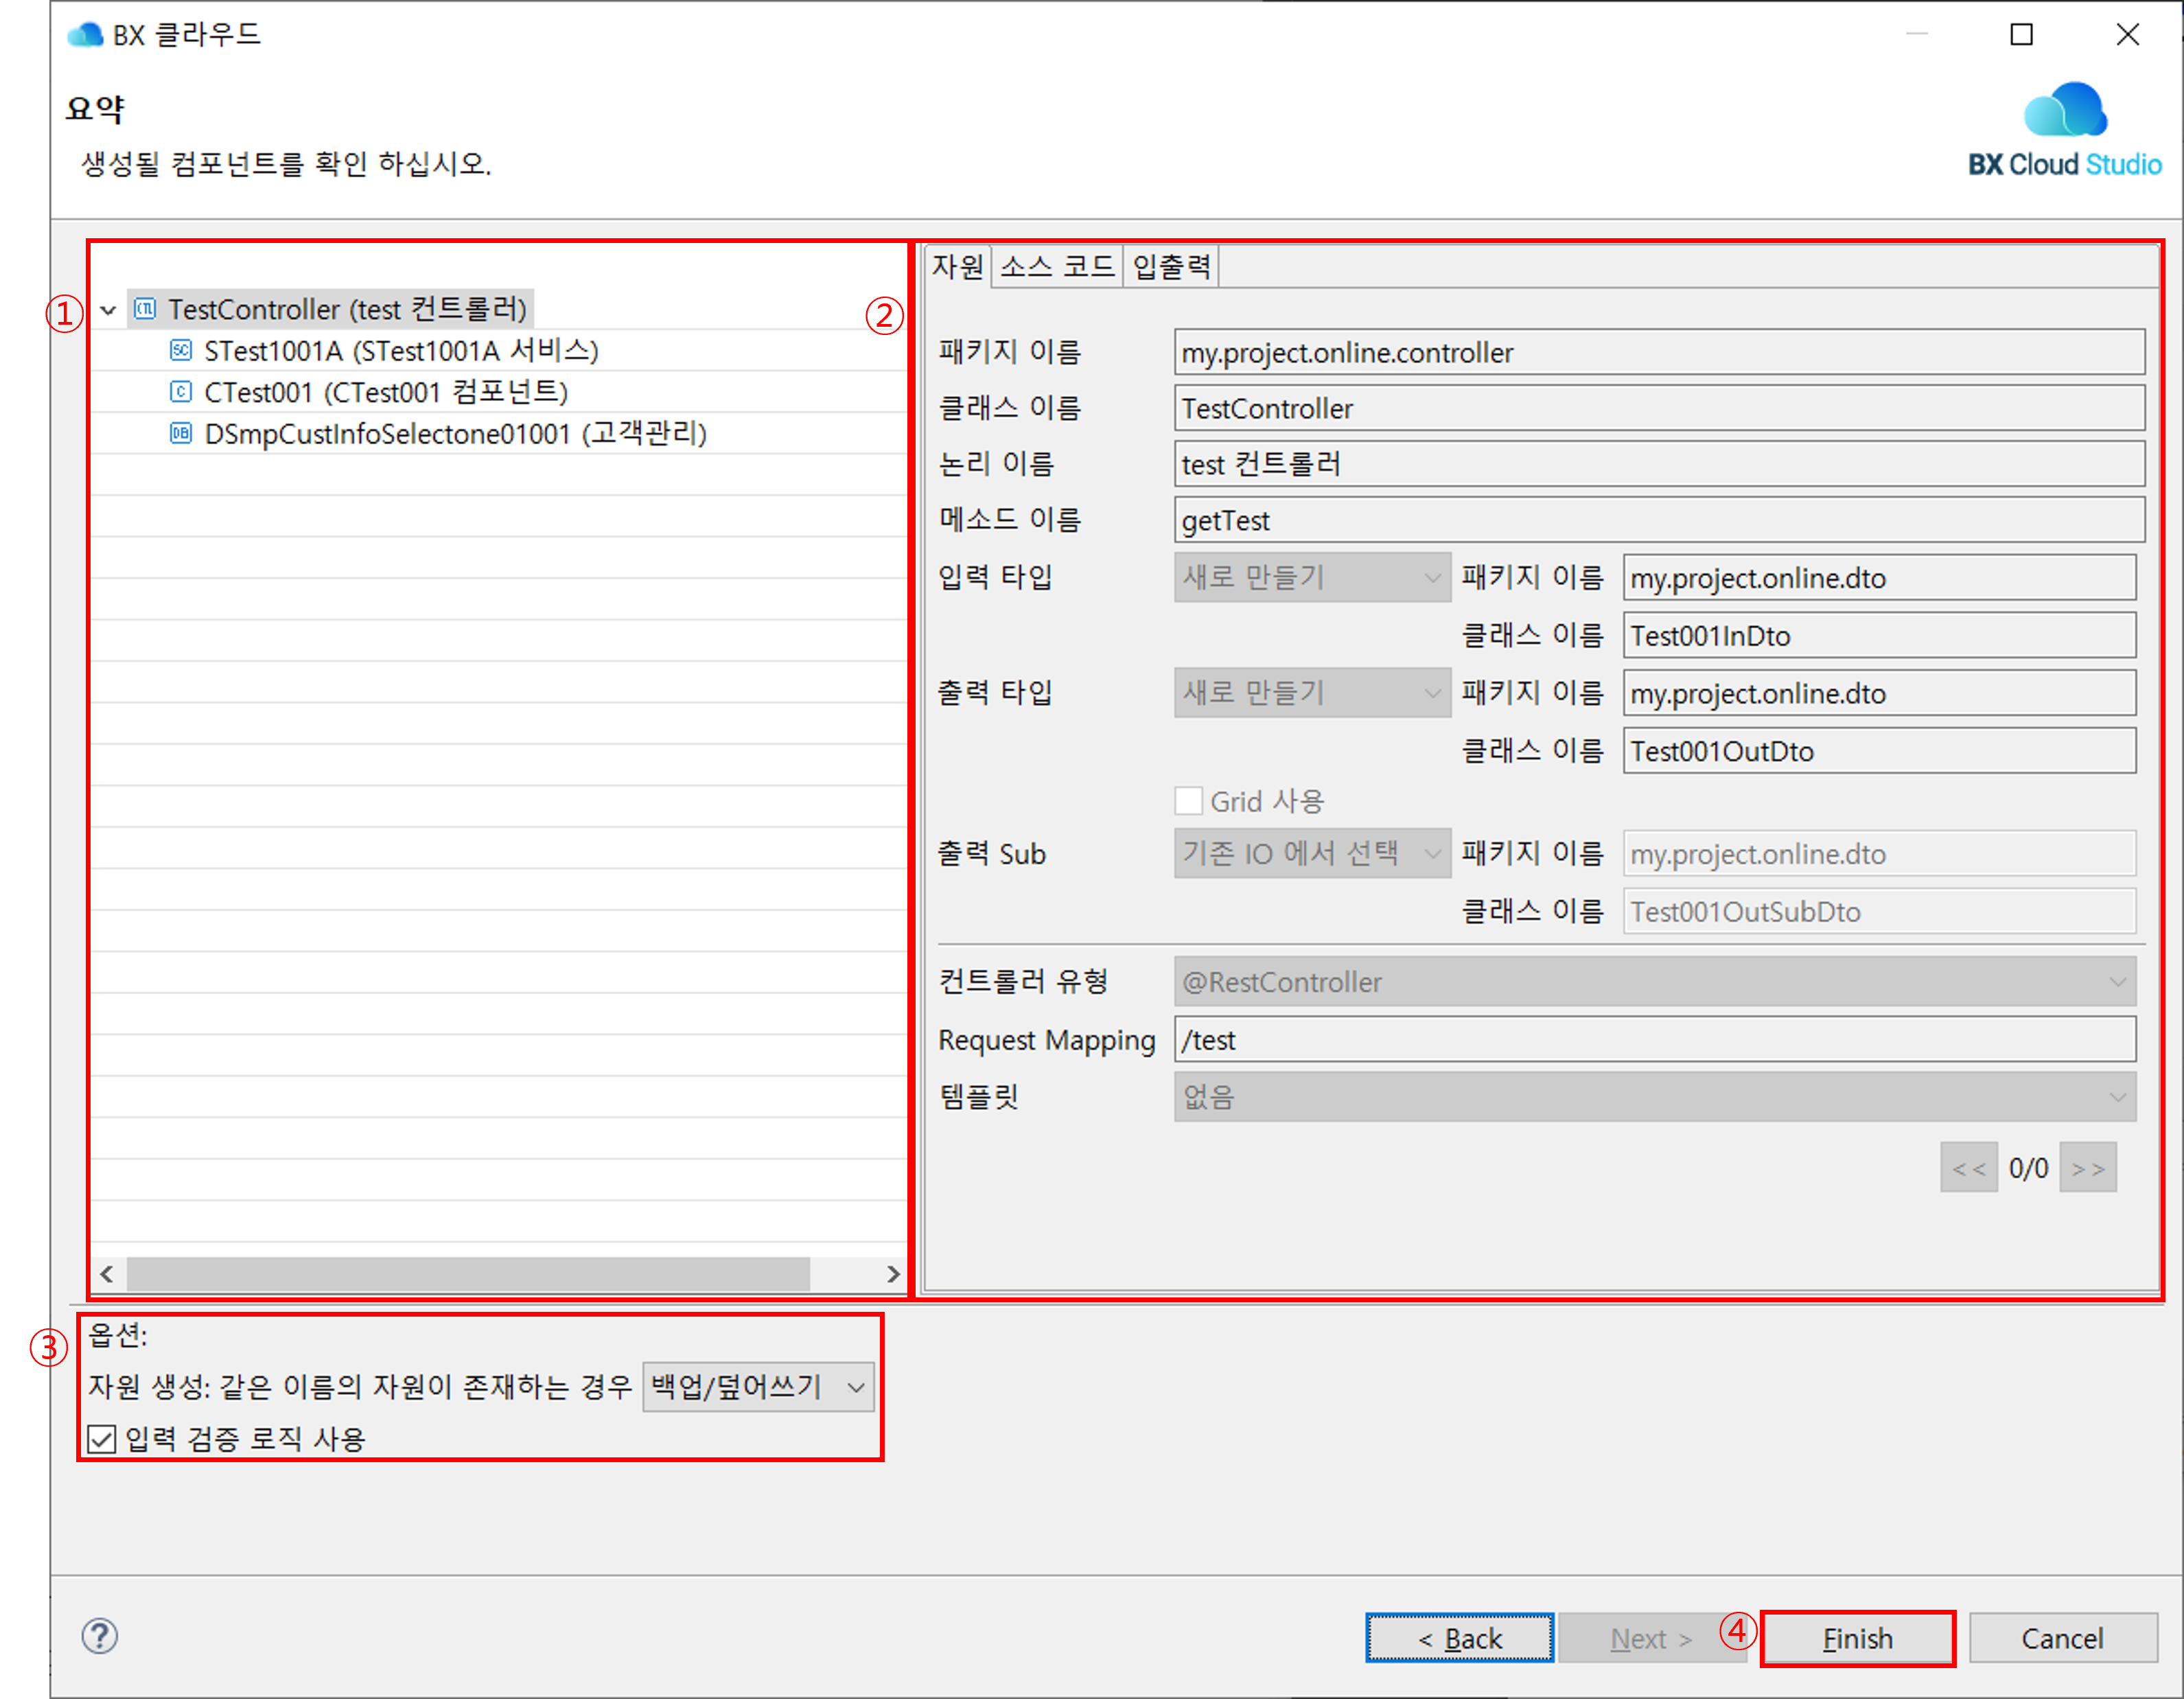The height and width of the screenshot is (1699, 2184).
Task: Click the Finish button
Action: click(x=1857, y=1638)
